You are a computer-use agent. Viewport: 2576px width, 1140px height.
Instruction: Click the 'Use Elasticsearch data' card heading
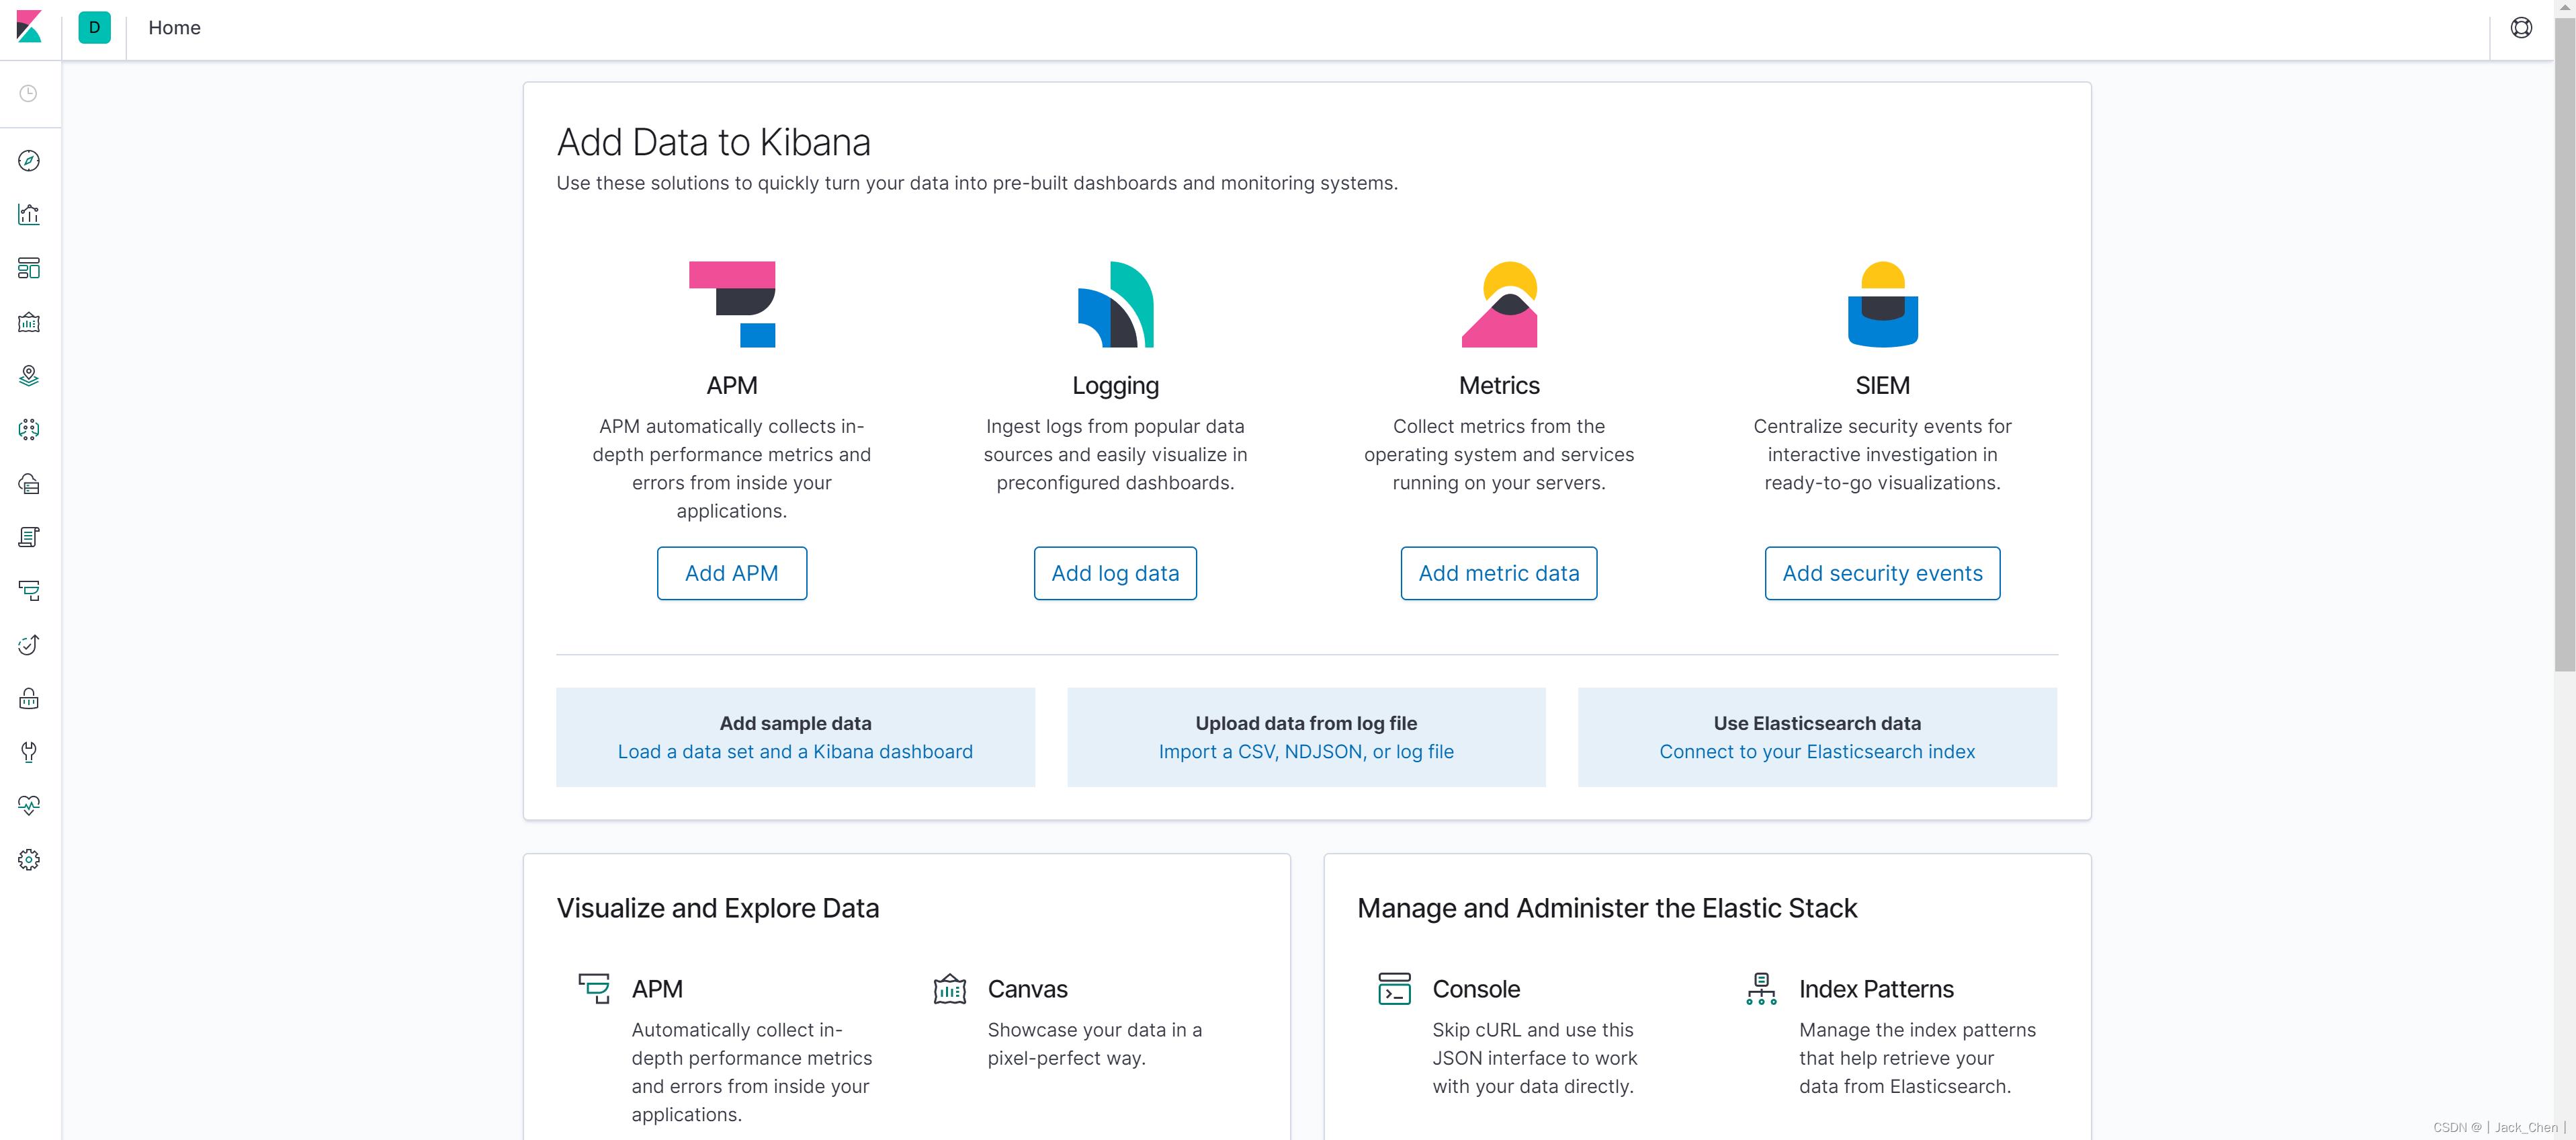point(1817,723)
